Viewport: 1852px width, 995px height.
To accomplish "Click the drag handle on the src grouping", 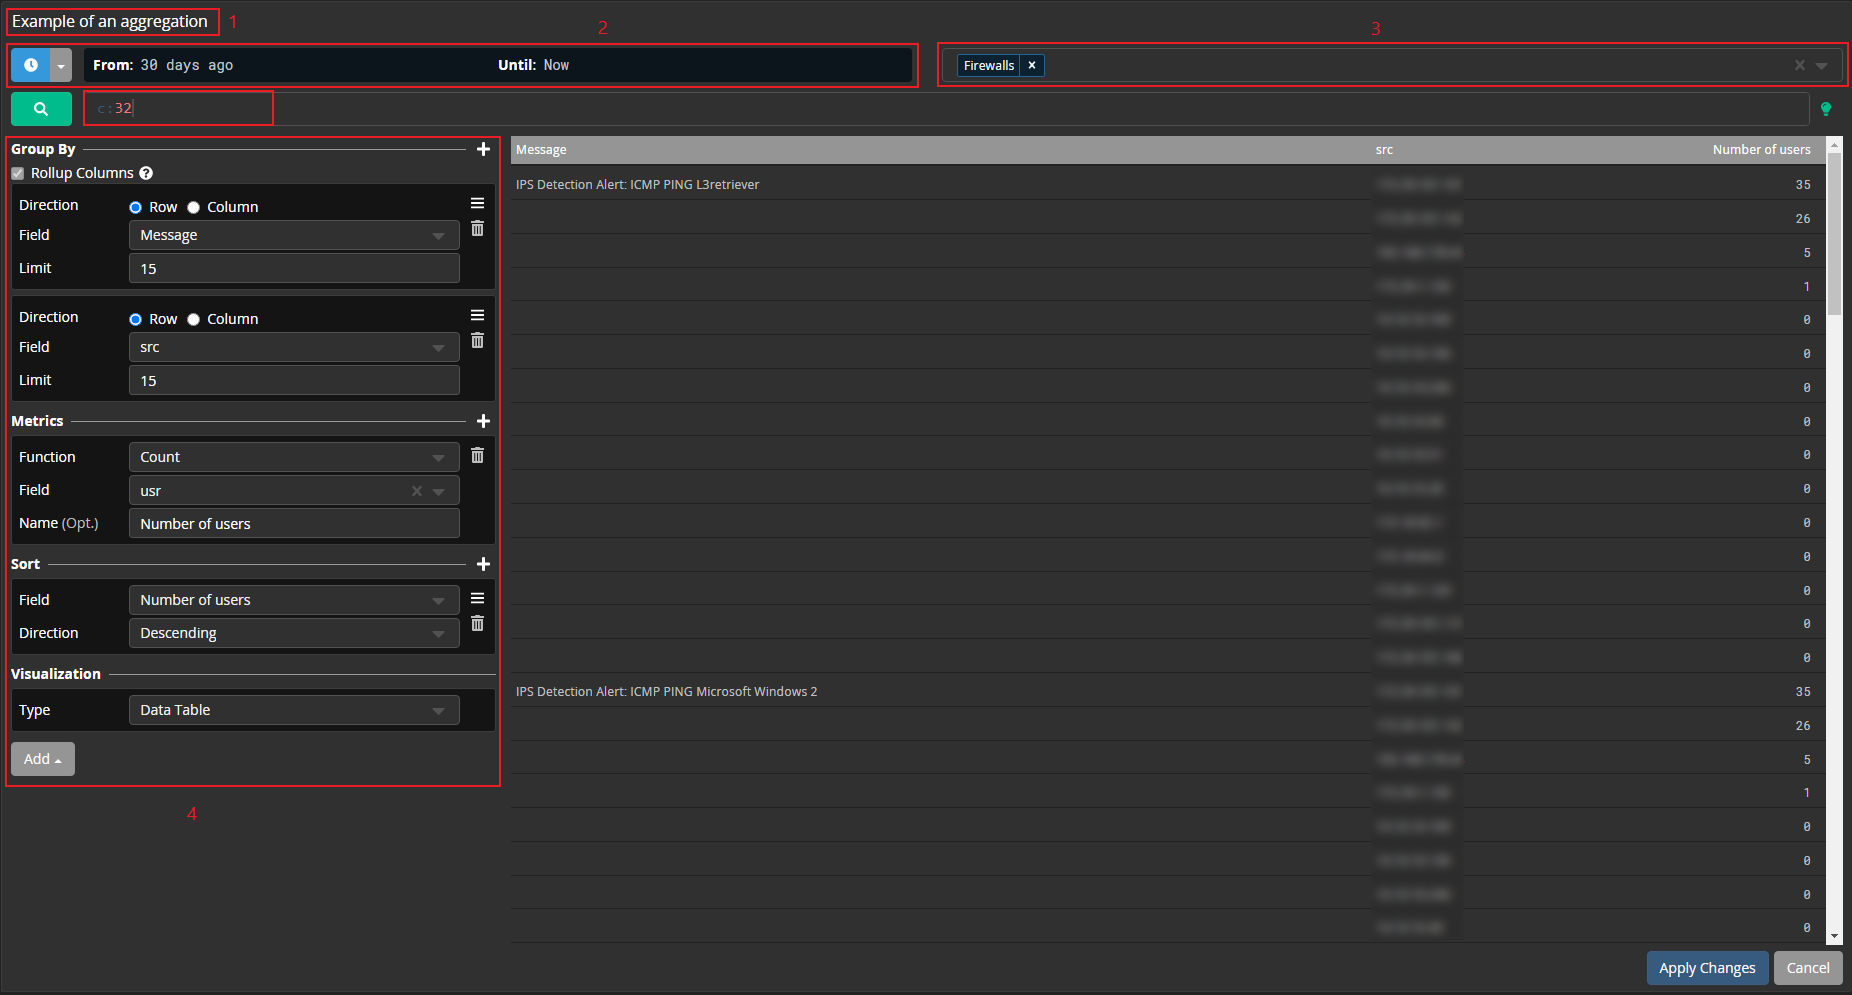I will 478,314.
